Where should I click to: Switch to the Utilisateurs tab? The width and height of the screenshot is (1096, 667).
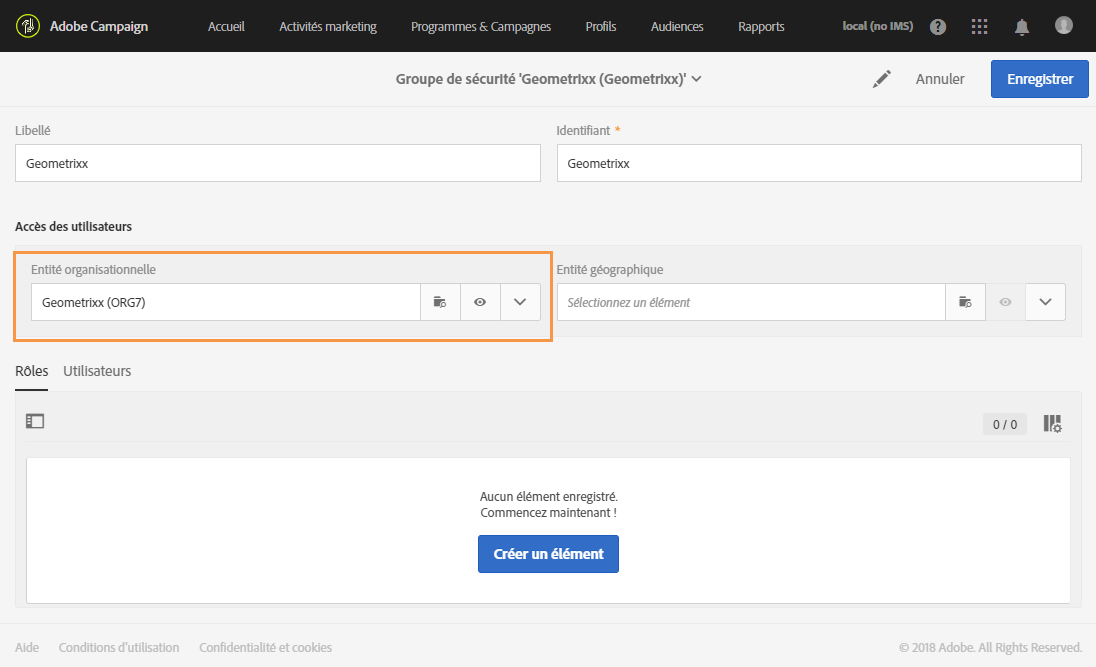[x=97, y=371]
